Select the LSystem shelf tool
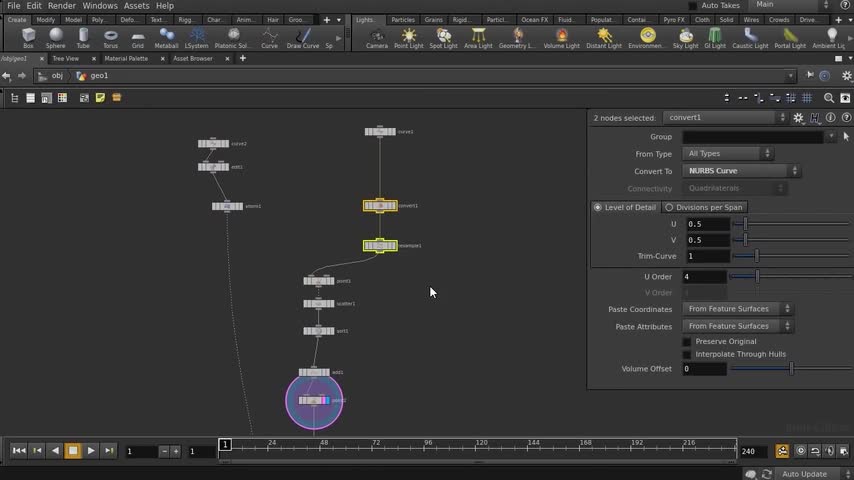The image size is (854, 480). click(196, 38)
